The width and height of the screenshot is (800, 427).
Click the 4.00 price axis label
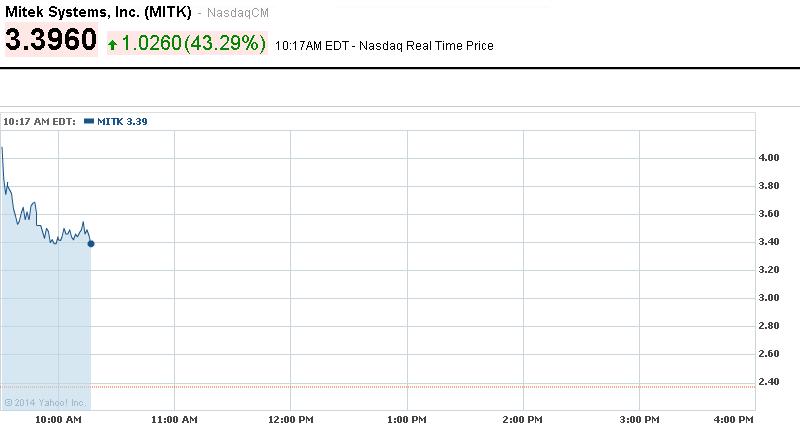769,158
